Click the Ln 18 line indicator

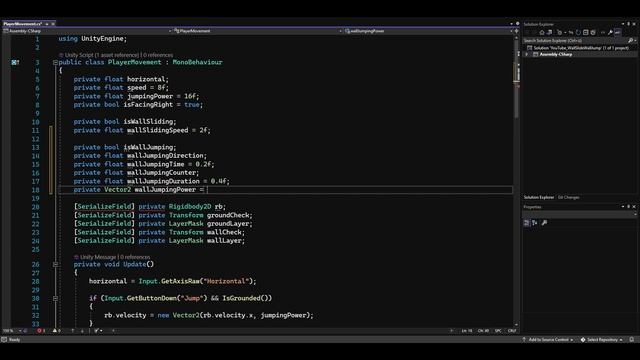[x=467, y=331]
